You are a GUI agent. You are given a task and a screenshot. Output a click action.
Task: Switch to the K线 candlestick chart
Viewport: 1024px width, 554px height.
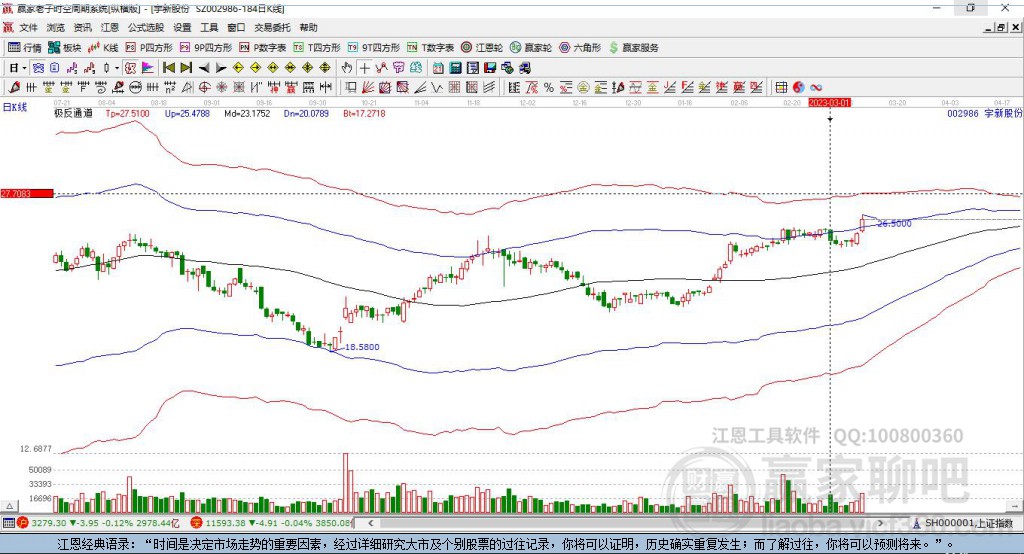pyautogui.click(x=103, y=48)
